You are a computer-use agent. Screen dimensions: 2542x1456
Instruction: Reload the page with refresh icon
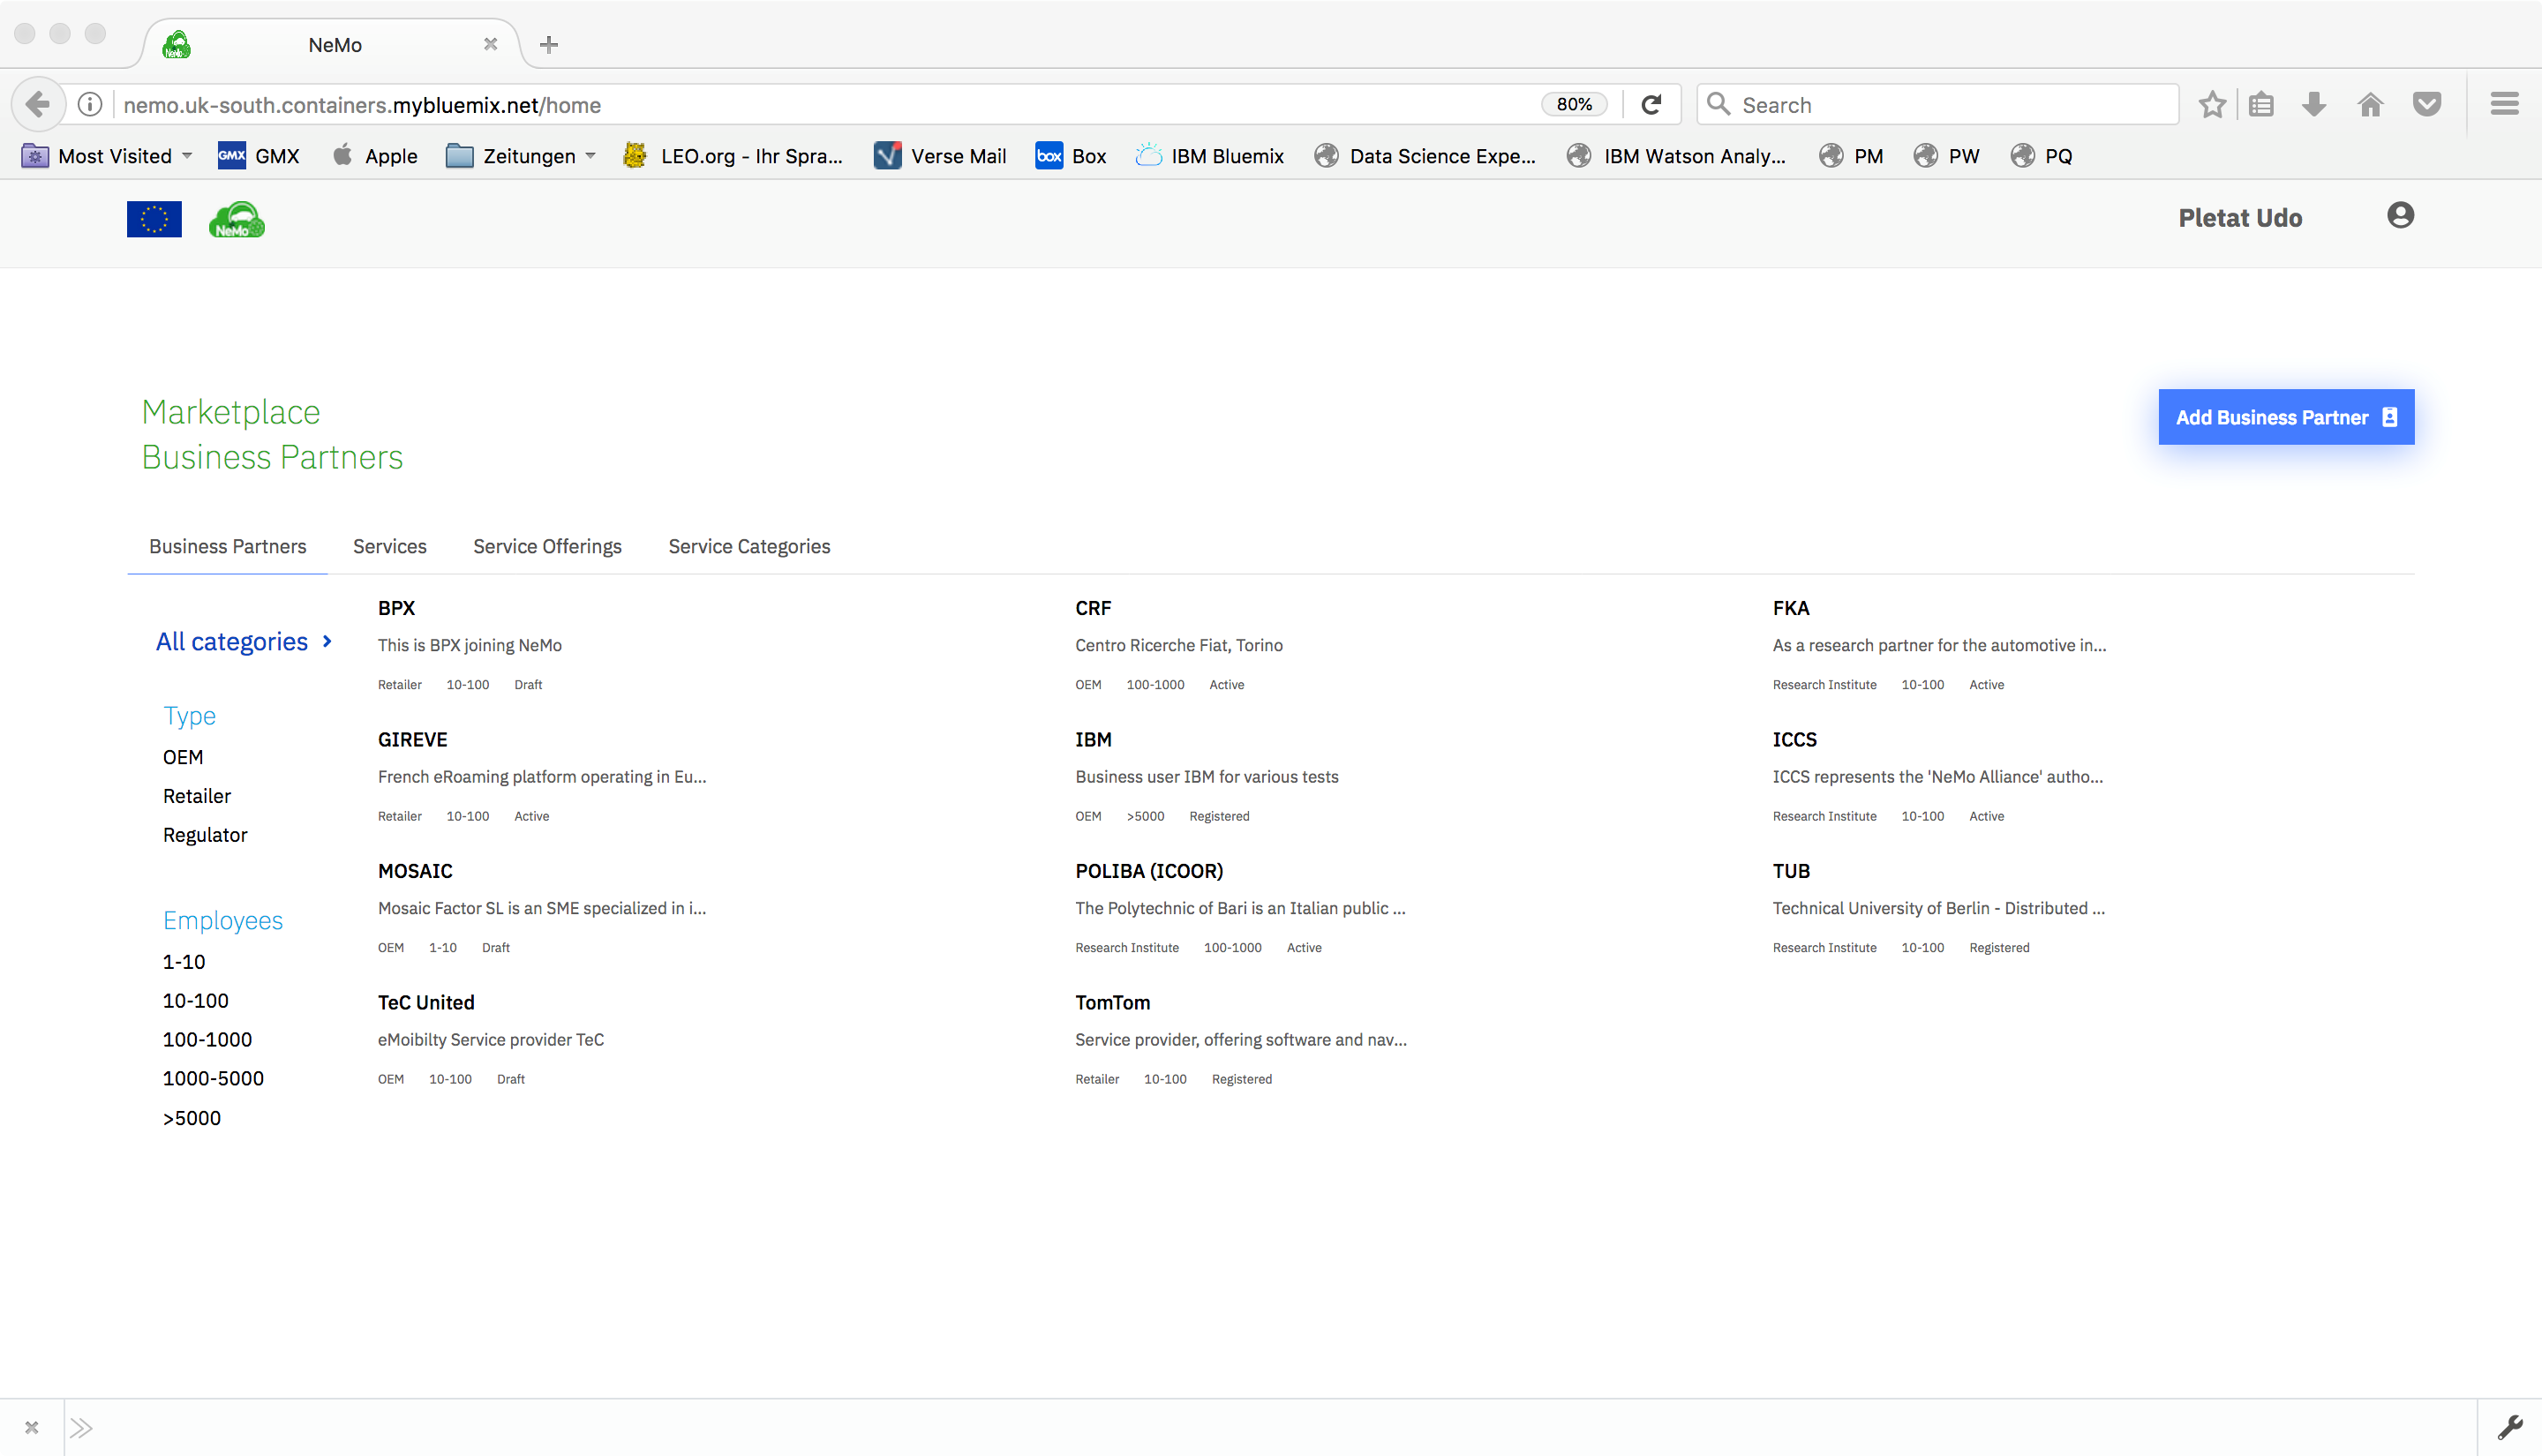pyautogui.click(x=1651, y=104)
